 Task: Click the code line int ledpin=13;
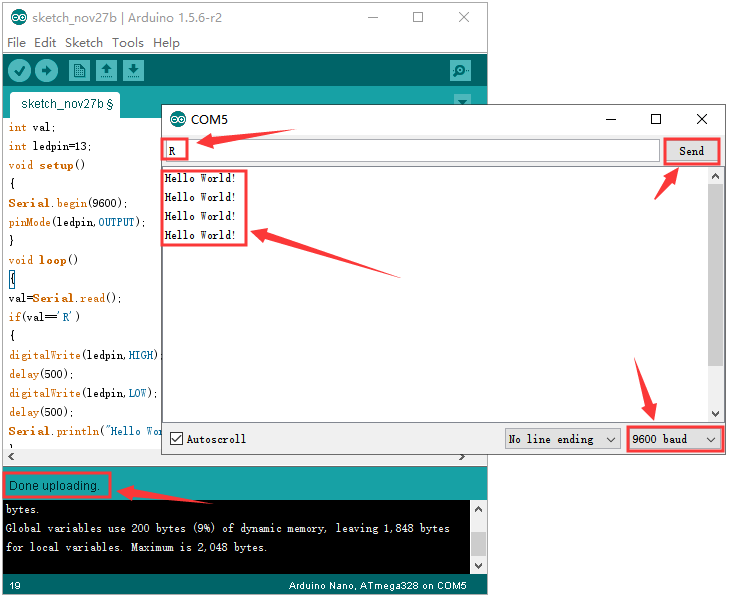point(50,147)
